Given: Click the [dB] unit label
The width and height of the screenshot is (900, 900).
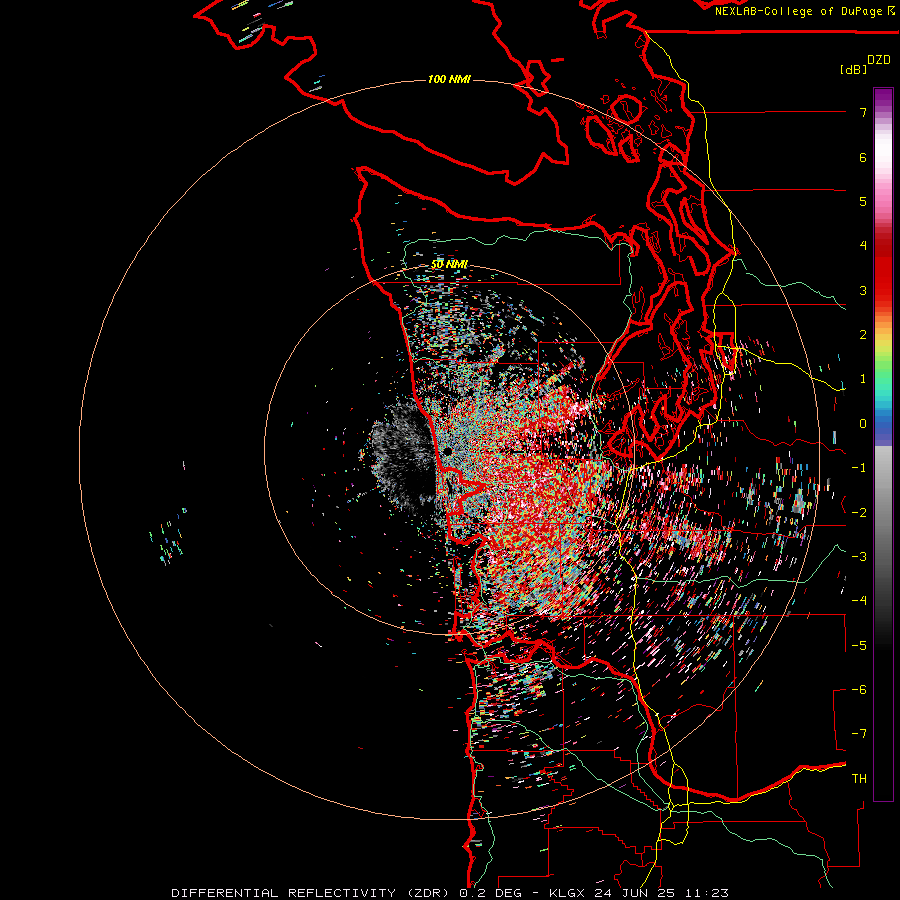Looking at the screenshot, I should [x=853, y=69].
